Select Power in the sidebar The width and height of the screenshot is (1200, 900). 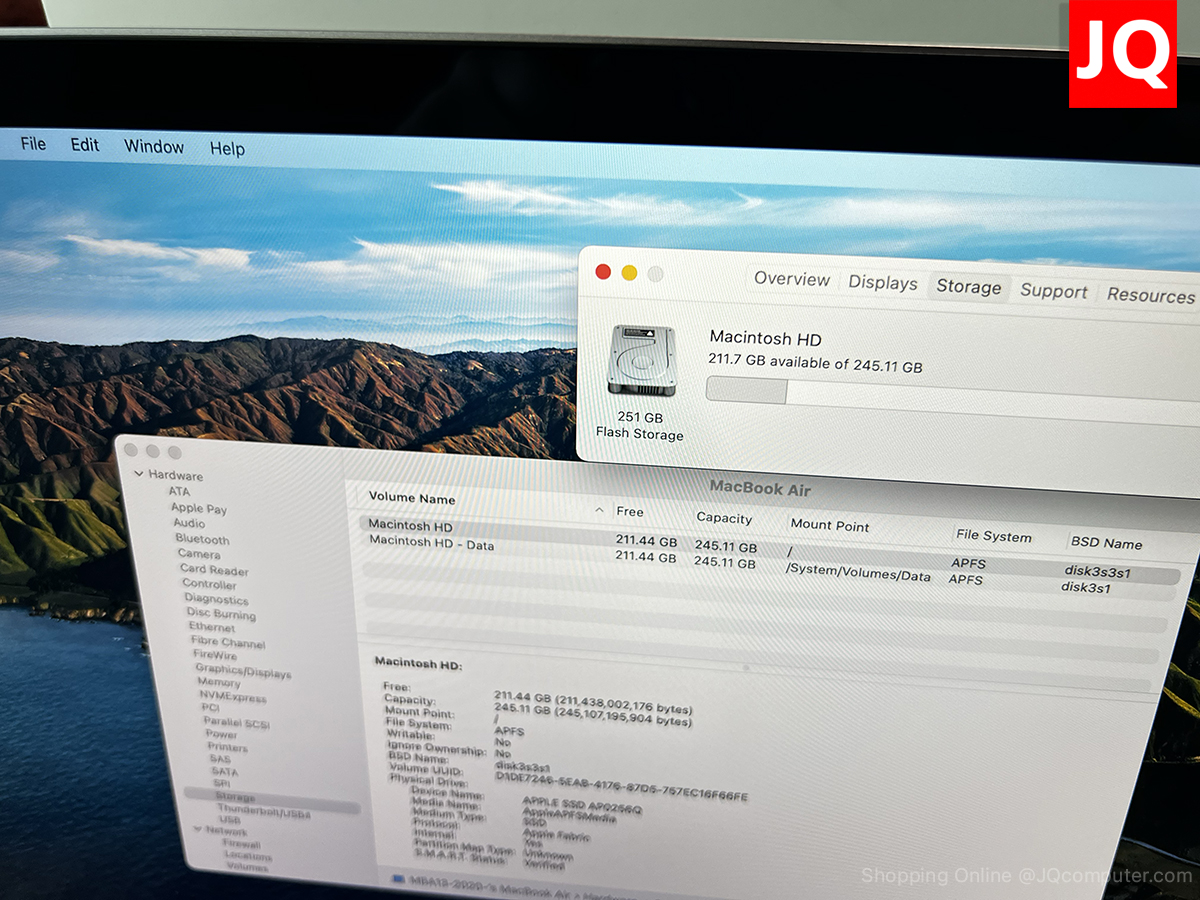221,734
